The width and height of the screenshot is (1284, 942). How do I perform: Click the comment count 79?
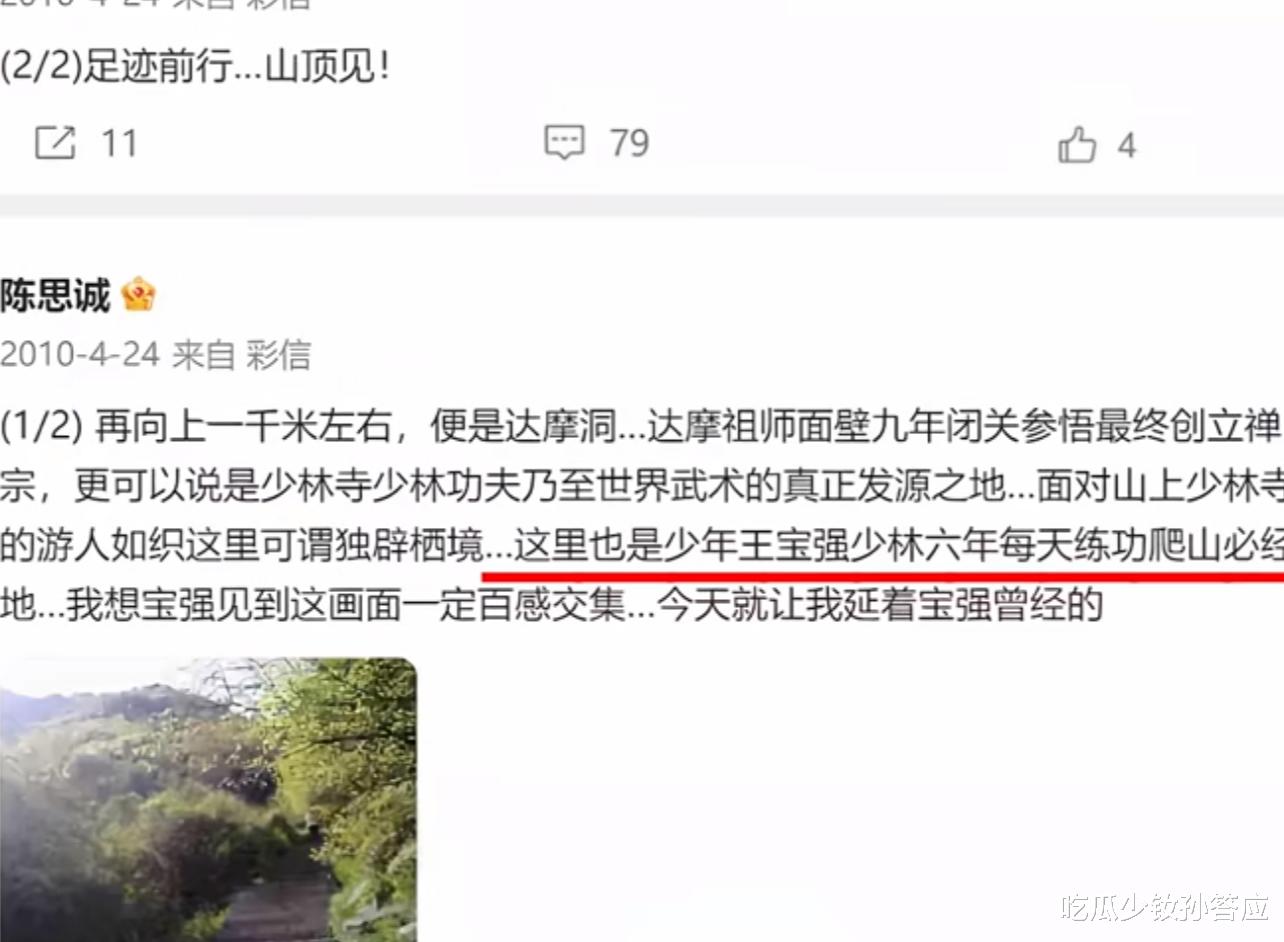click(630, 144)
